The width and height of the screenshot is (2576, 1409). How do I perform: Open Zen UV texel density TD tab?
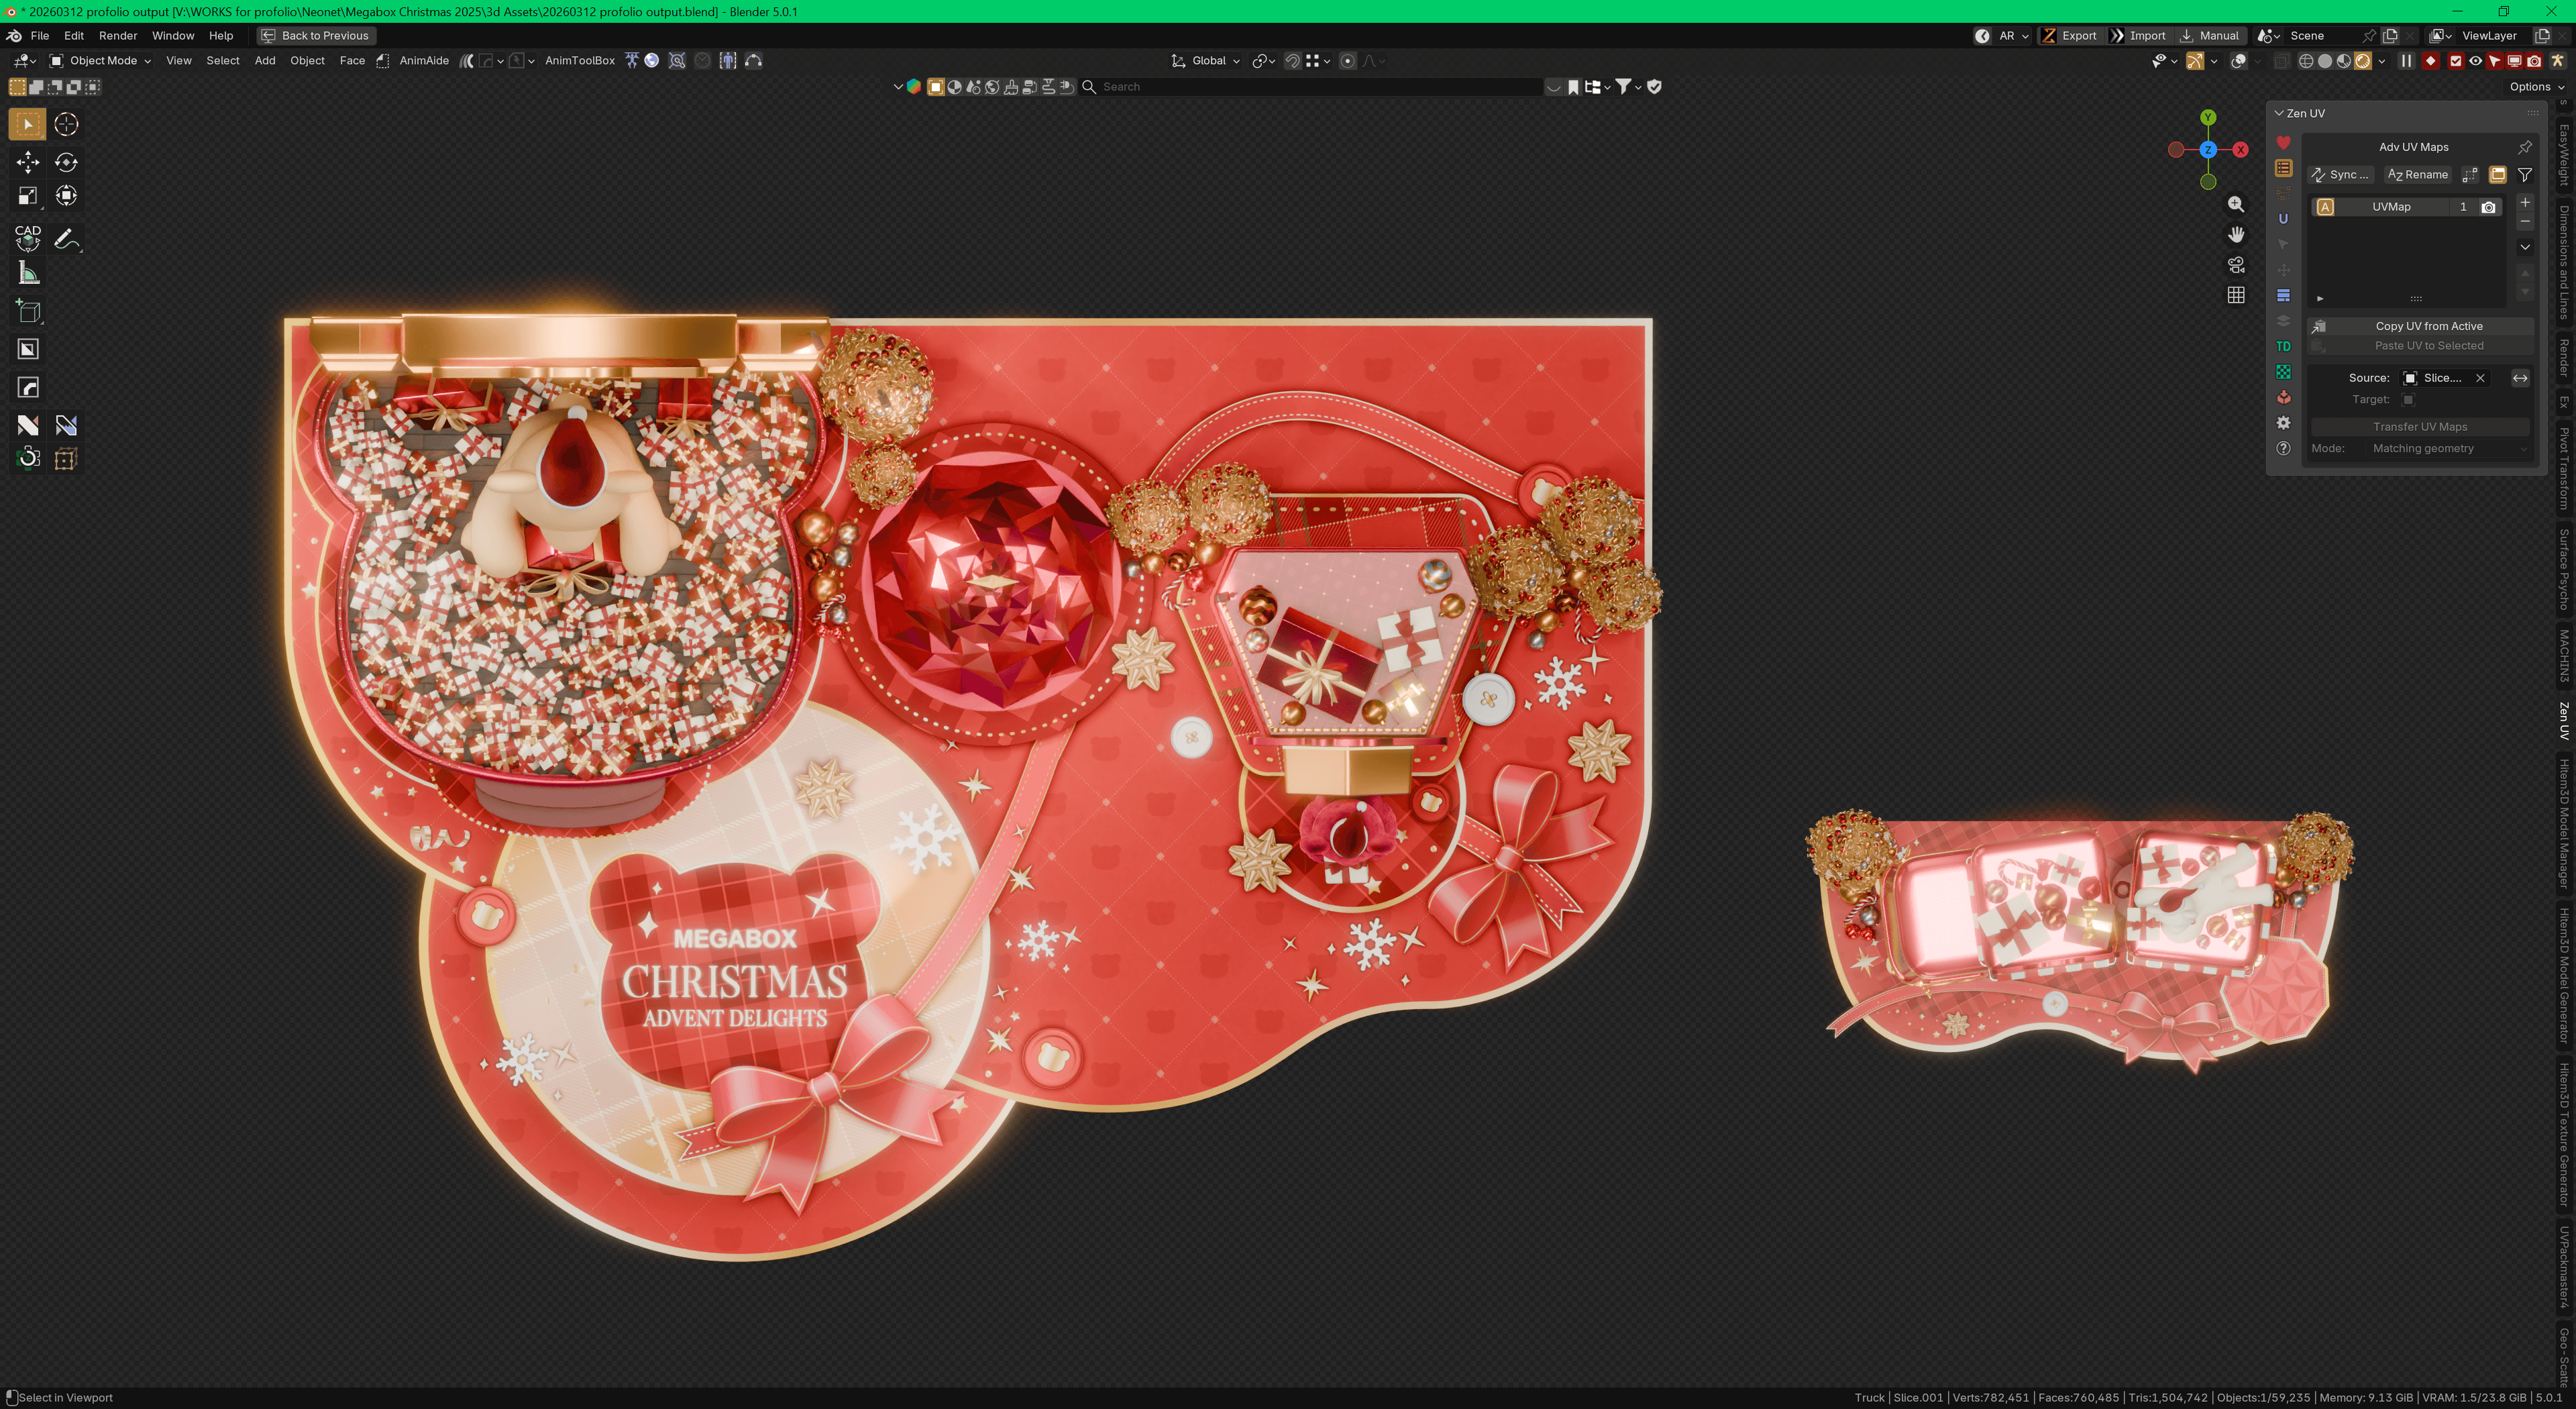[x=2283, y=346]
